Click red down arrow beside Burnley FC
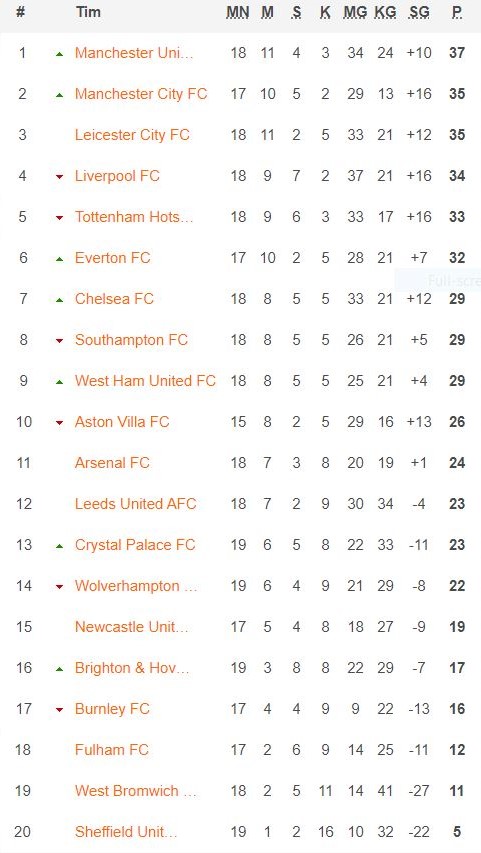The image size is (481, 853). click(59, 710)
